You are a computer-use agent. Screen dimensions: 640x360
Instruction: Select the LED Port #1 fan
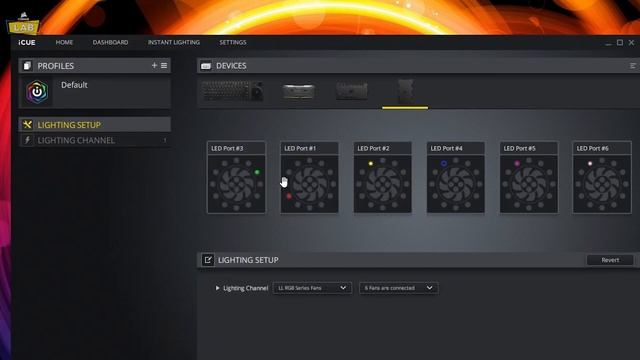point(309,178)
